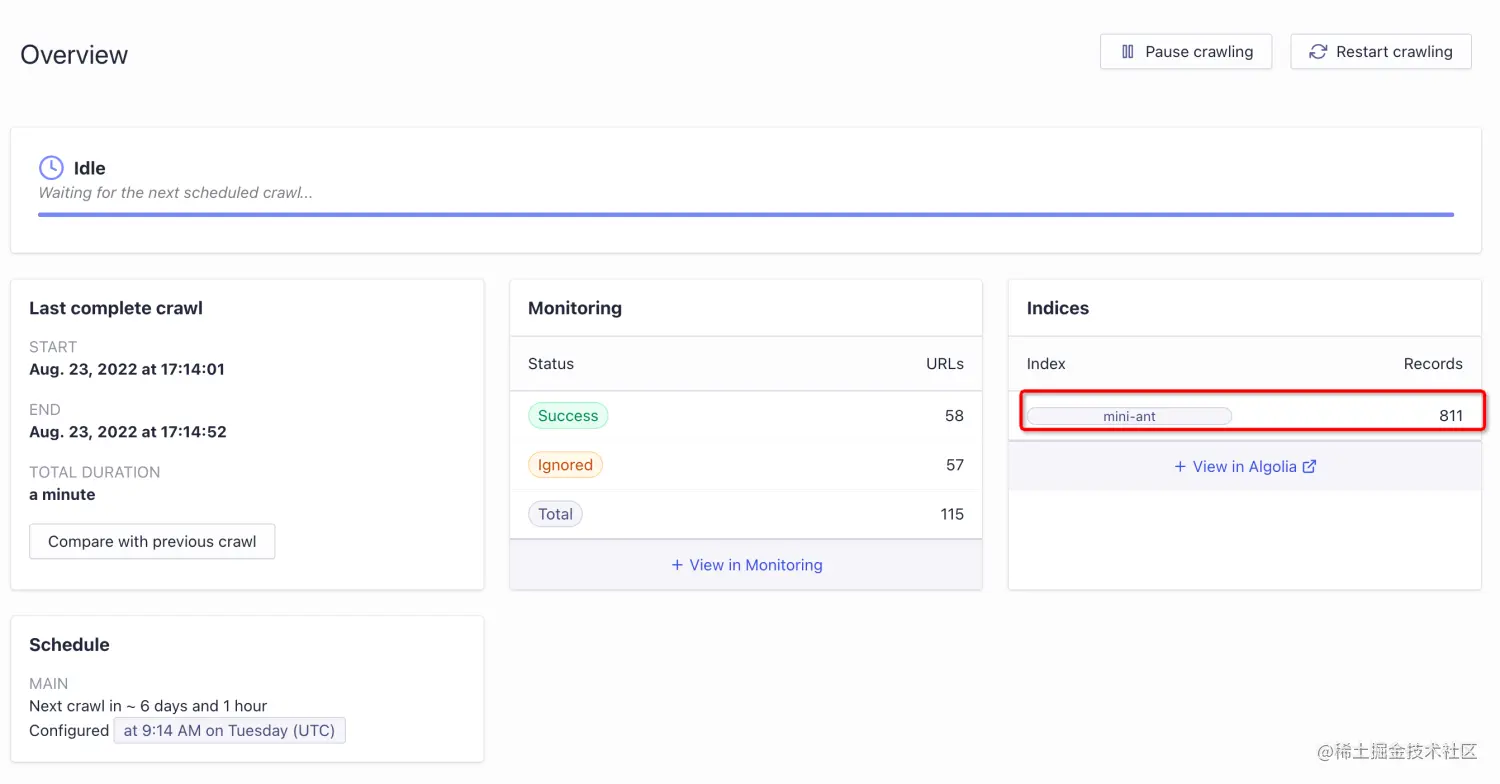Open the View in Algolia link
Image resolution: width=1500 pixels, height=784 pixels.
[x=1244, y=466]
